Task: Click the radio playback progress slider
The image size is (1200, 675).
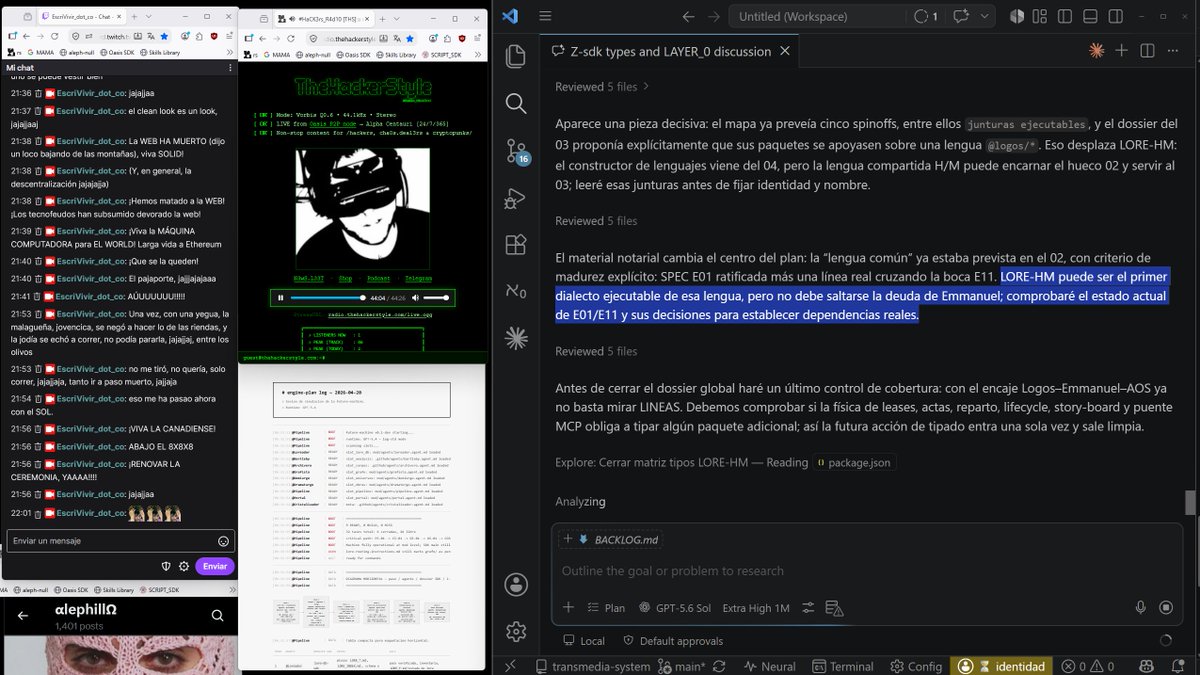Action: (x=328, y=297)
